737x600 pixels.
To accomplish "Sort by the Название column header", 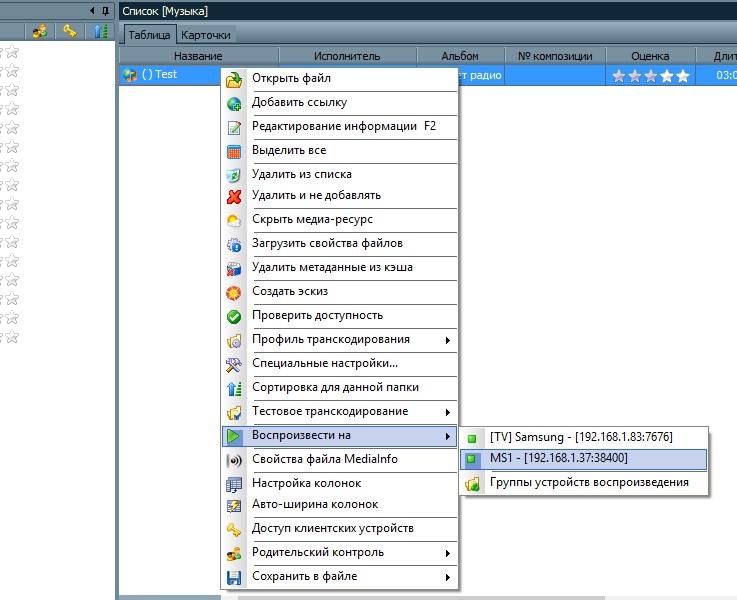I will pos(198,56).
